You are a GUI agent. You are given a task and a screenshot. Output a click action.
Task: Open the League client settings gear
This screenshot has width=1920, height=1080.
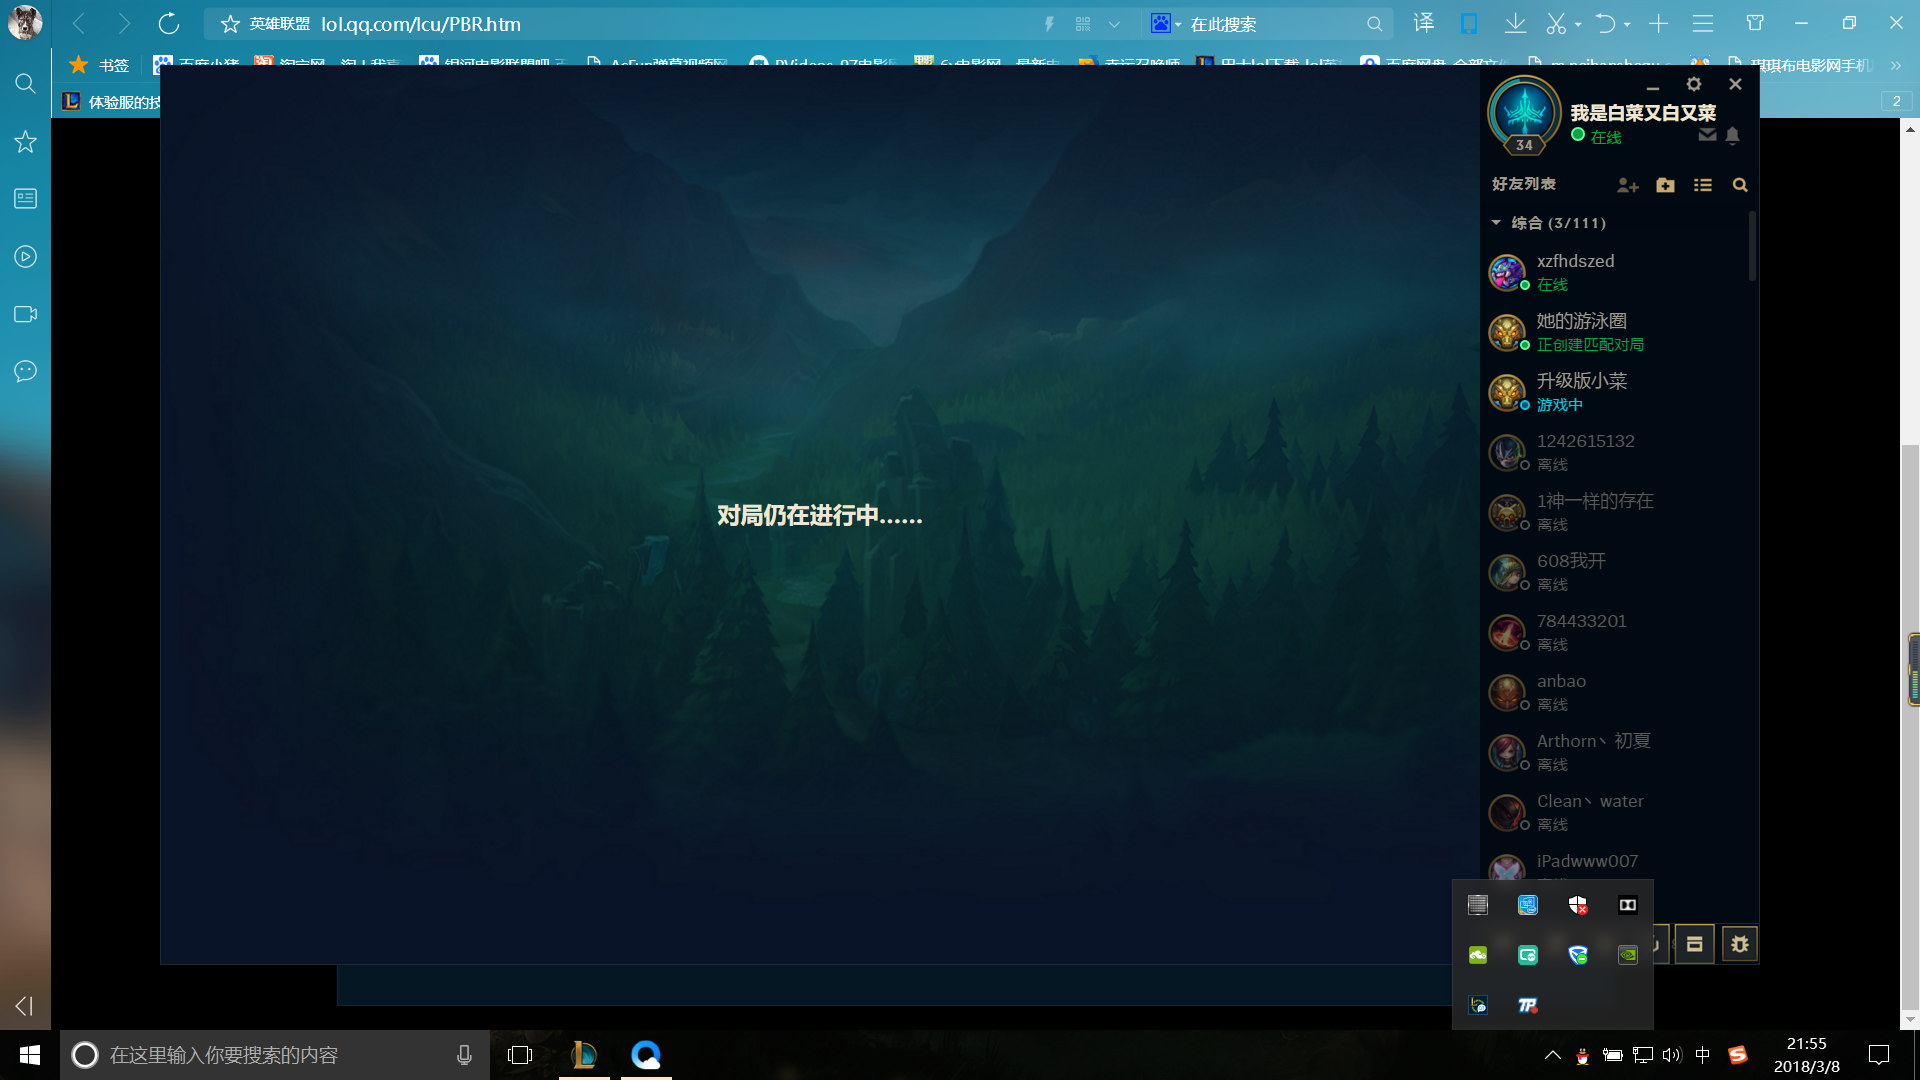(x=1693, y=85)
